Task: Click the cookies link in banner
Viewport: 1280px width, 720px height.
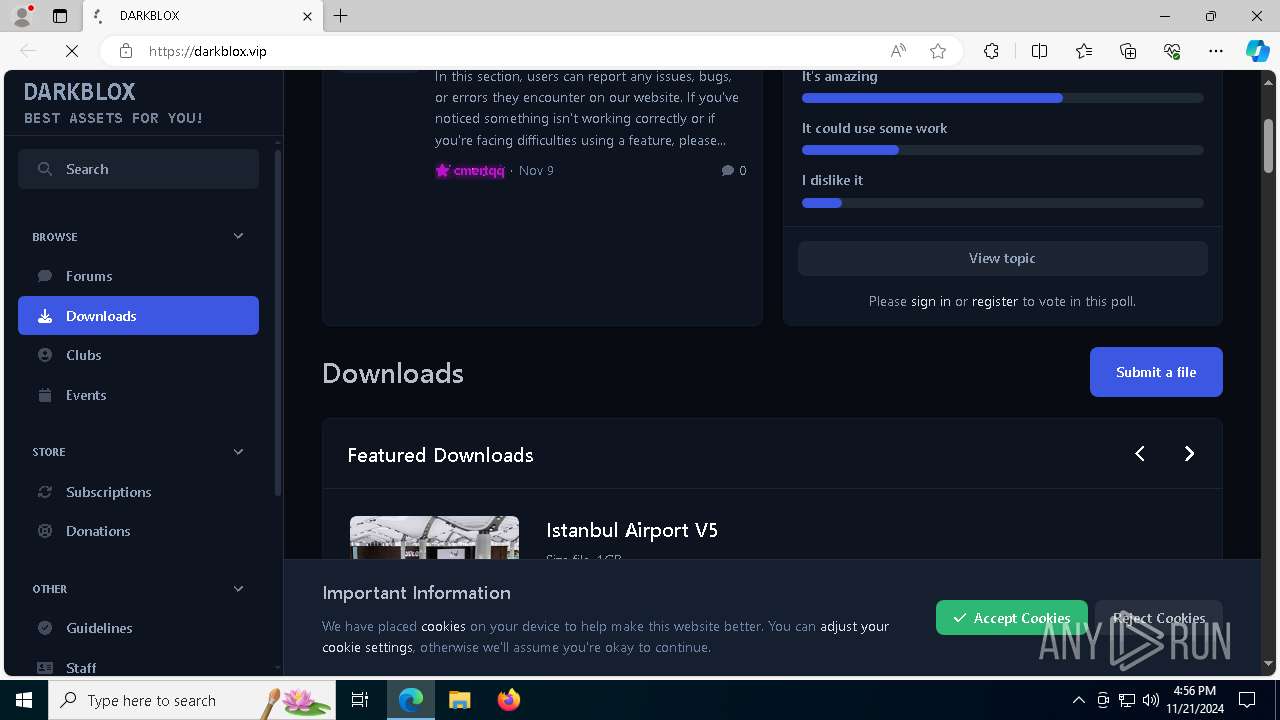Action: 443,626
